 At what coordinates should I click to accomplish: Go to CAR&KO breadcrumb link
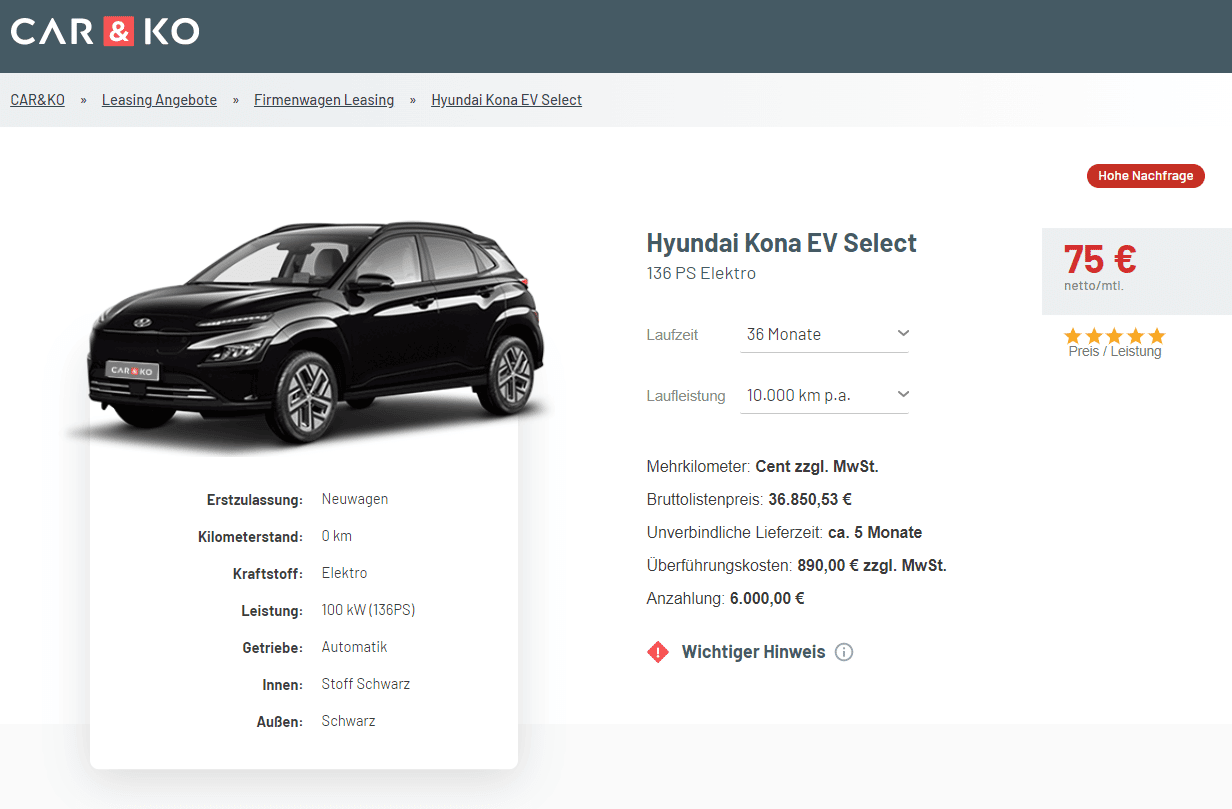click(38, 100)
